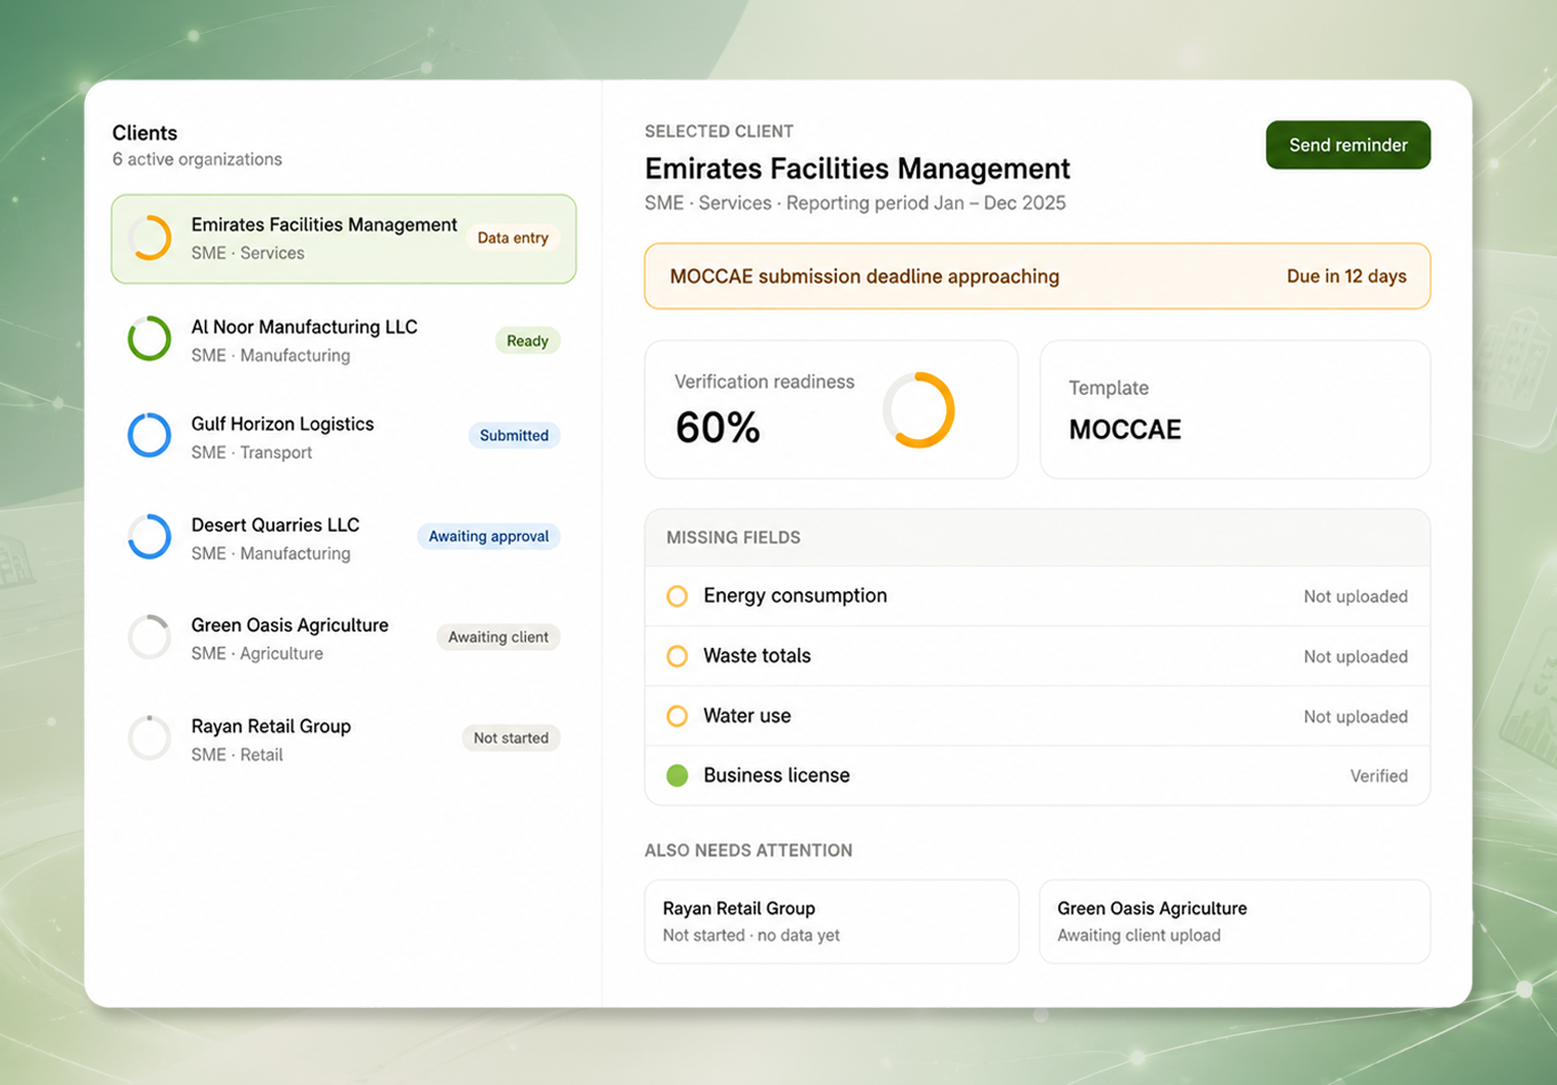The image size is (1557, 1085).
Task: Click the Awaiting approval status badge
Action: pyautogui.click(x=489, y=537)
